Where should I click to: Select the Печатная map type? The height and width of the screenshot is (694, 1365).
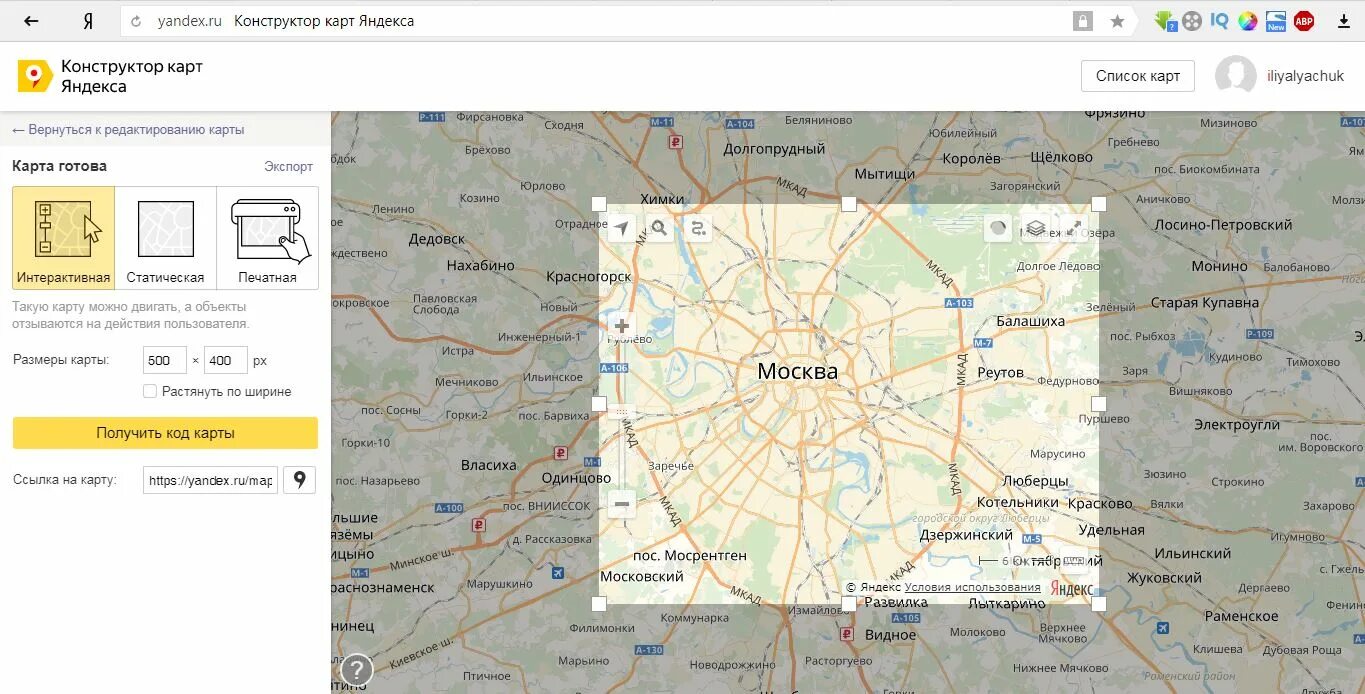pyautogui.click(x=268, y=238)
